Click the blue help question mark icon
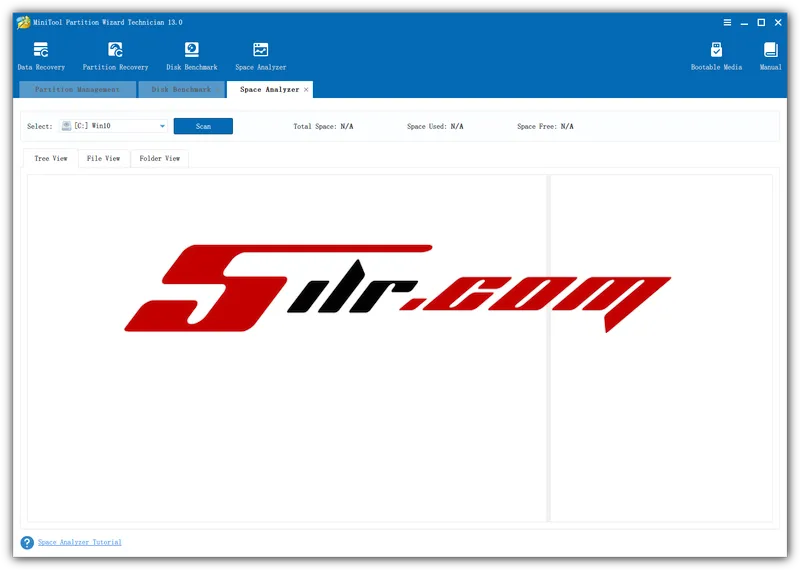 tap(28, 542)
